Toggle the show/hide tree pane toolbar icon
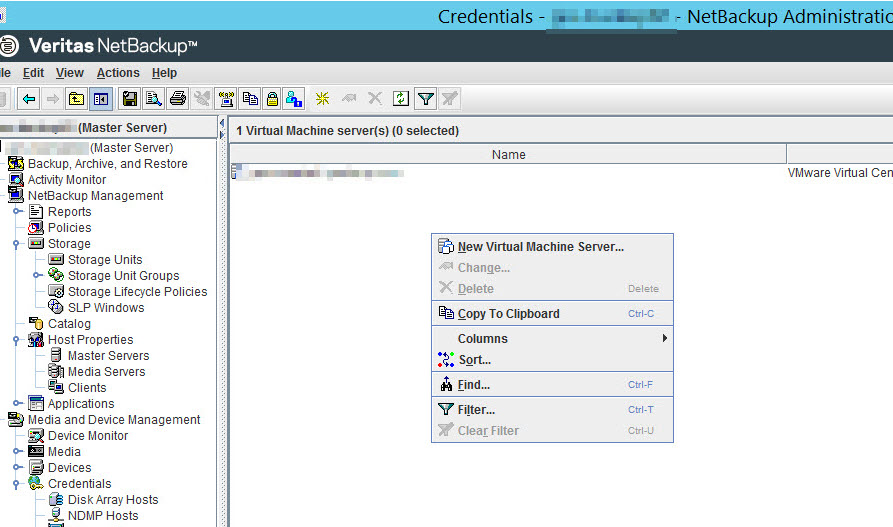Image resolution: width=893 pixels, height=527 pixels. click(101, 99)
